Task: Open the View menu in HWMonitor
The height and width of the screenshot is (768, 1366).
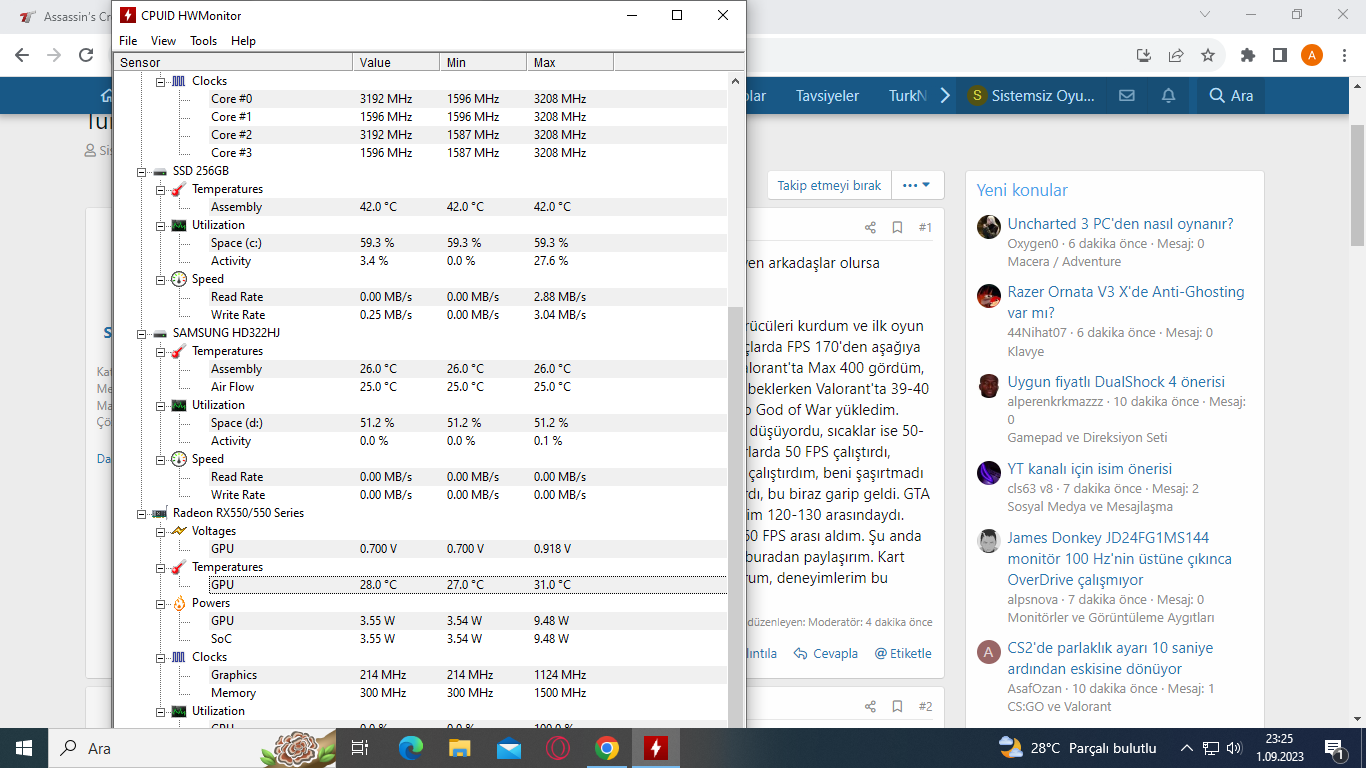Action: click(163, 41)
